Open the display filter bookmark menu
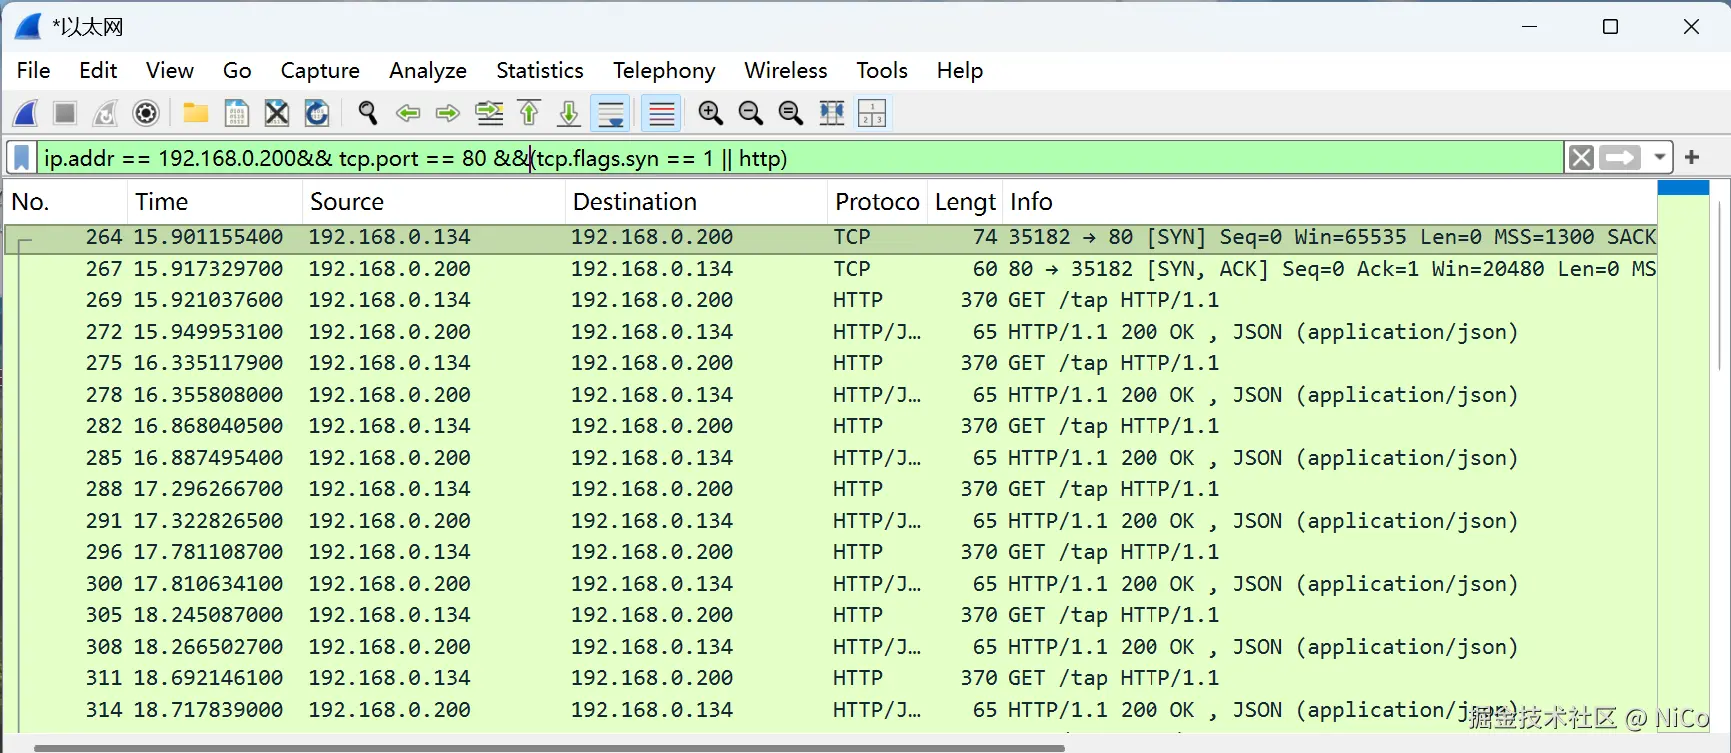This screenshot has width=1731, height=753. (x=21, y=158)
